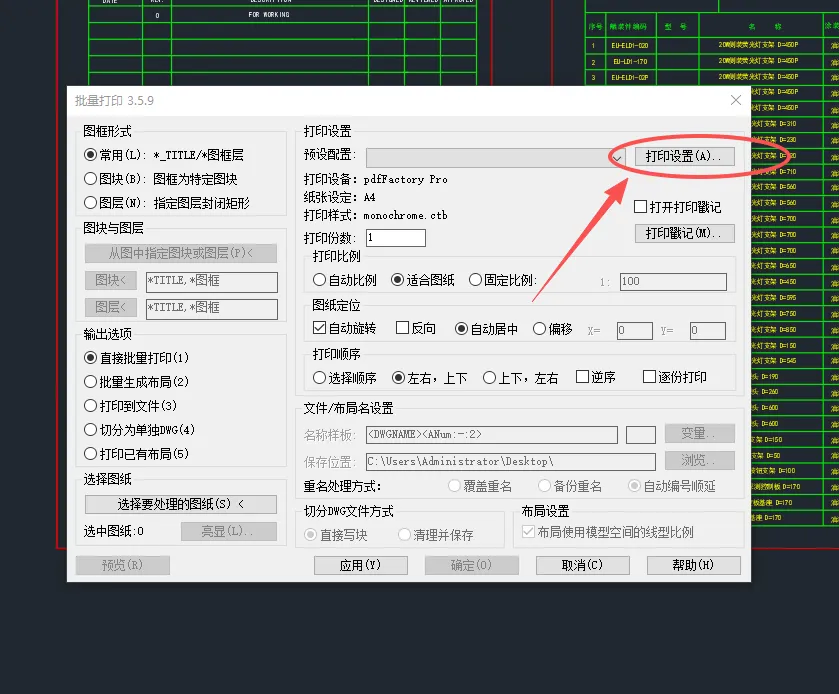Click the 图层< button
The image size is (839, 694).
click(111, 307)
